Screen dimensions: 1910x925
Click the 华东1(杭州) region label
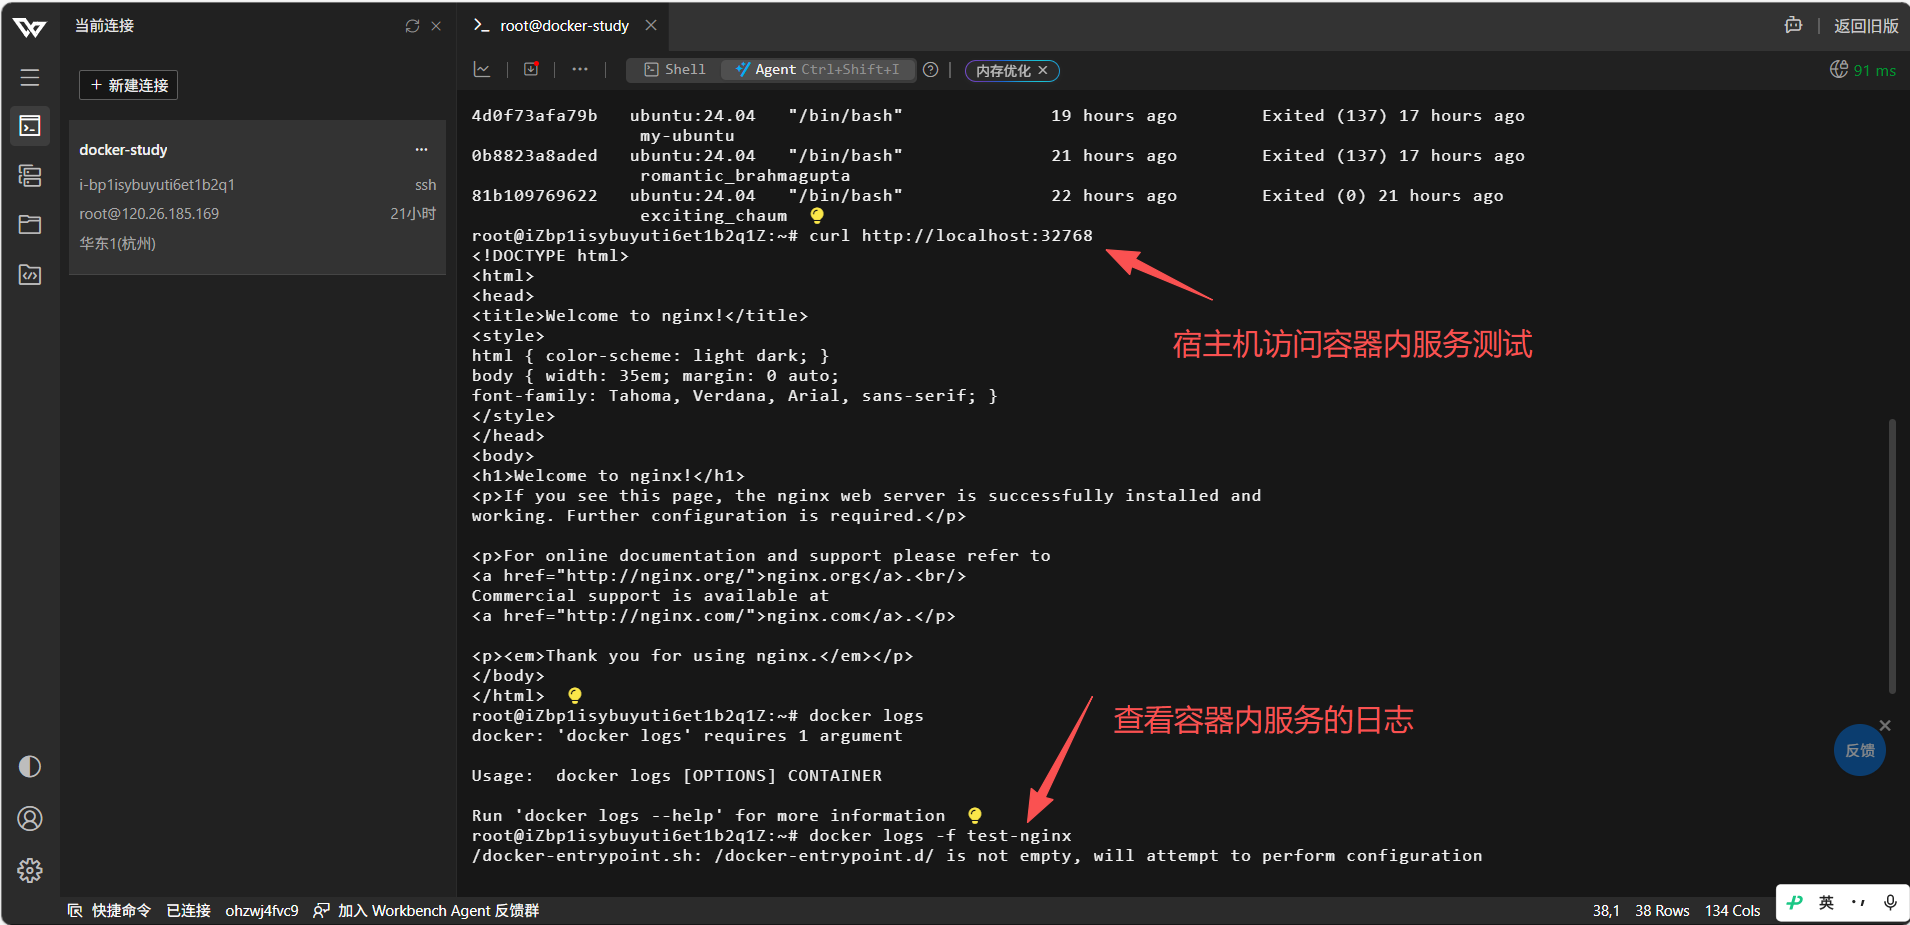coord(118,243)
